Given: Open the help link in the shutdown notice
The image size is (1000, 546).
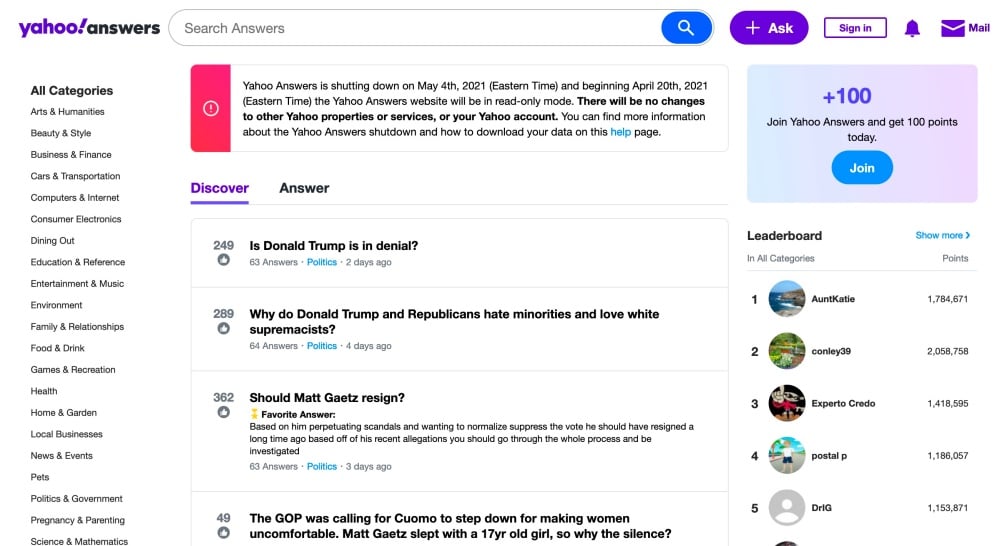Looking at the screenshot, I should point(620,132).
